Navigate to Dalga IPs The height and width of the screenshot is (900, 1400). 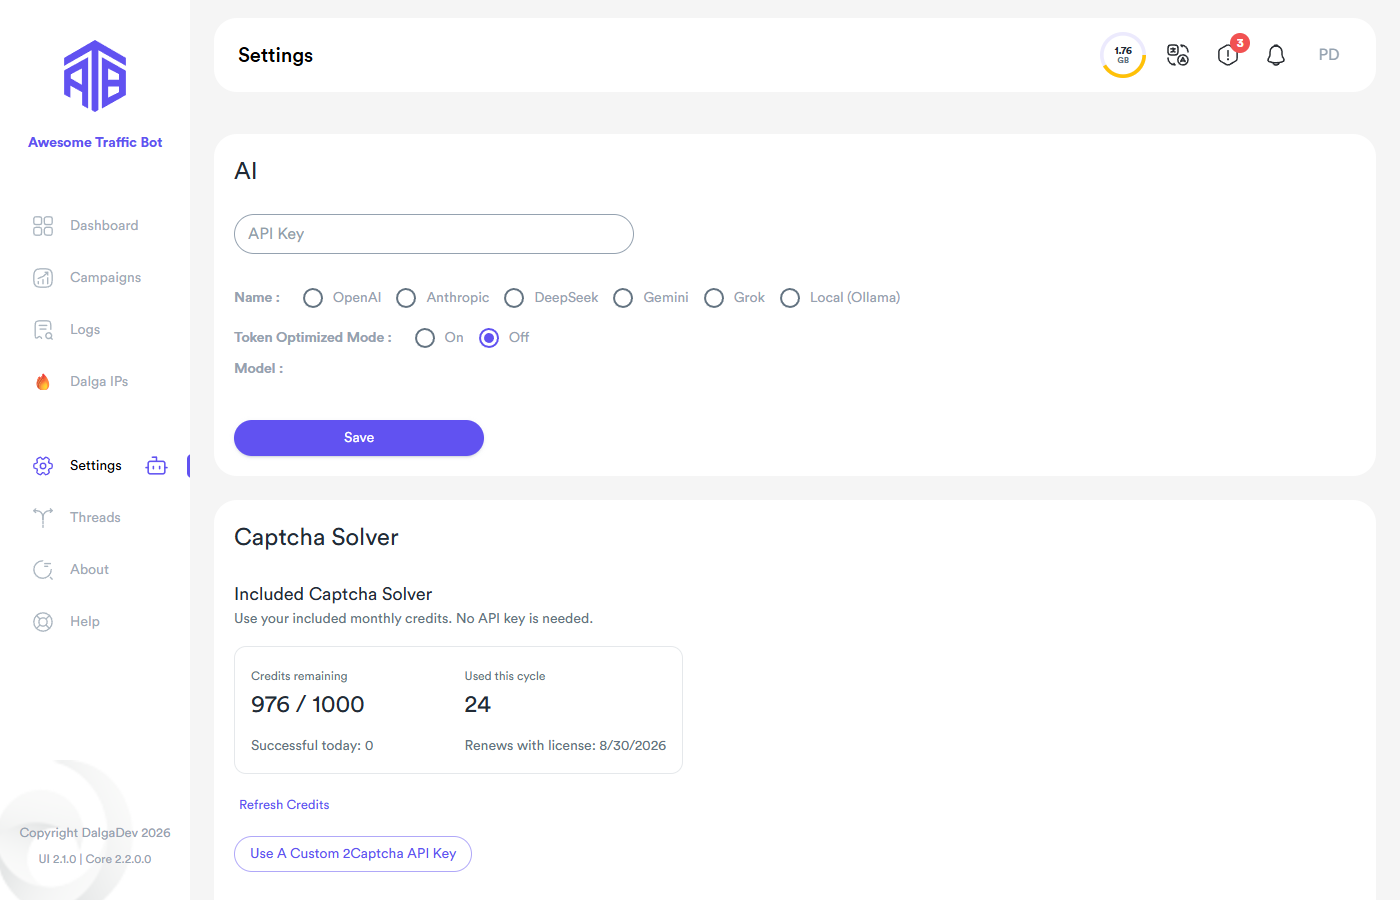(x=99, y=382)
